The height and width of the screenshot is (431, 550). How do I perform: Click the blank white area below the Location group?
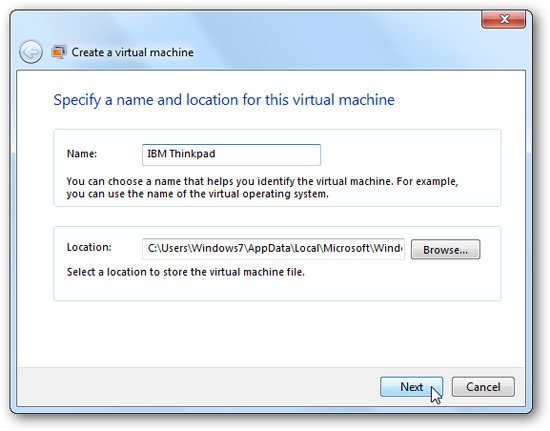[x=270, y=333]
